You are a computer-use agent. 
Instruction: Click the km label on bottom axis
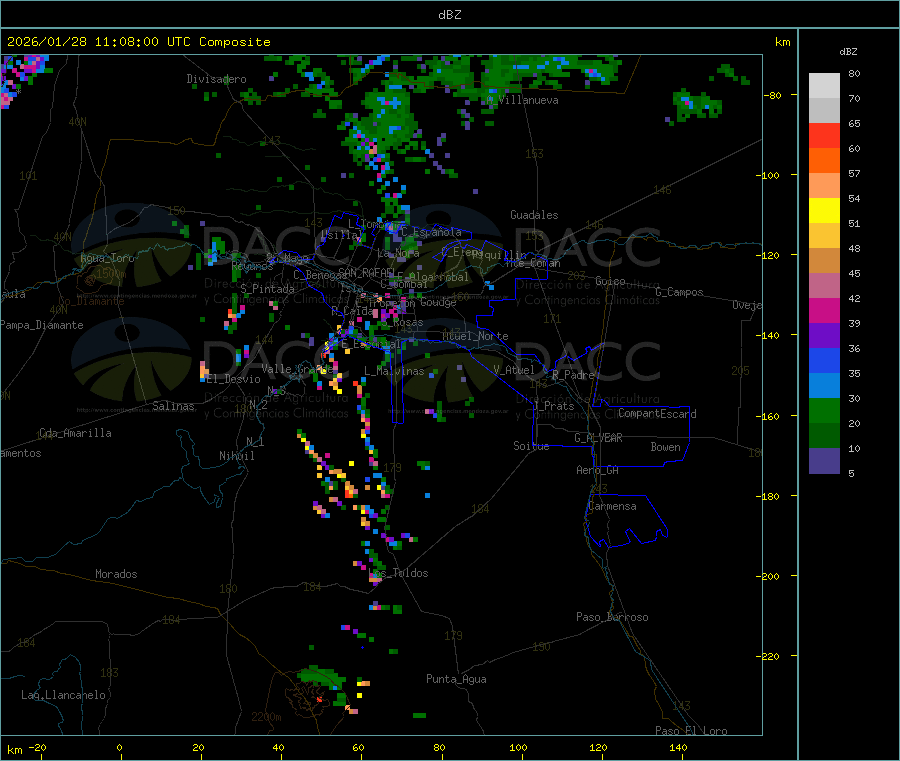(14, 750)
